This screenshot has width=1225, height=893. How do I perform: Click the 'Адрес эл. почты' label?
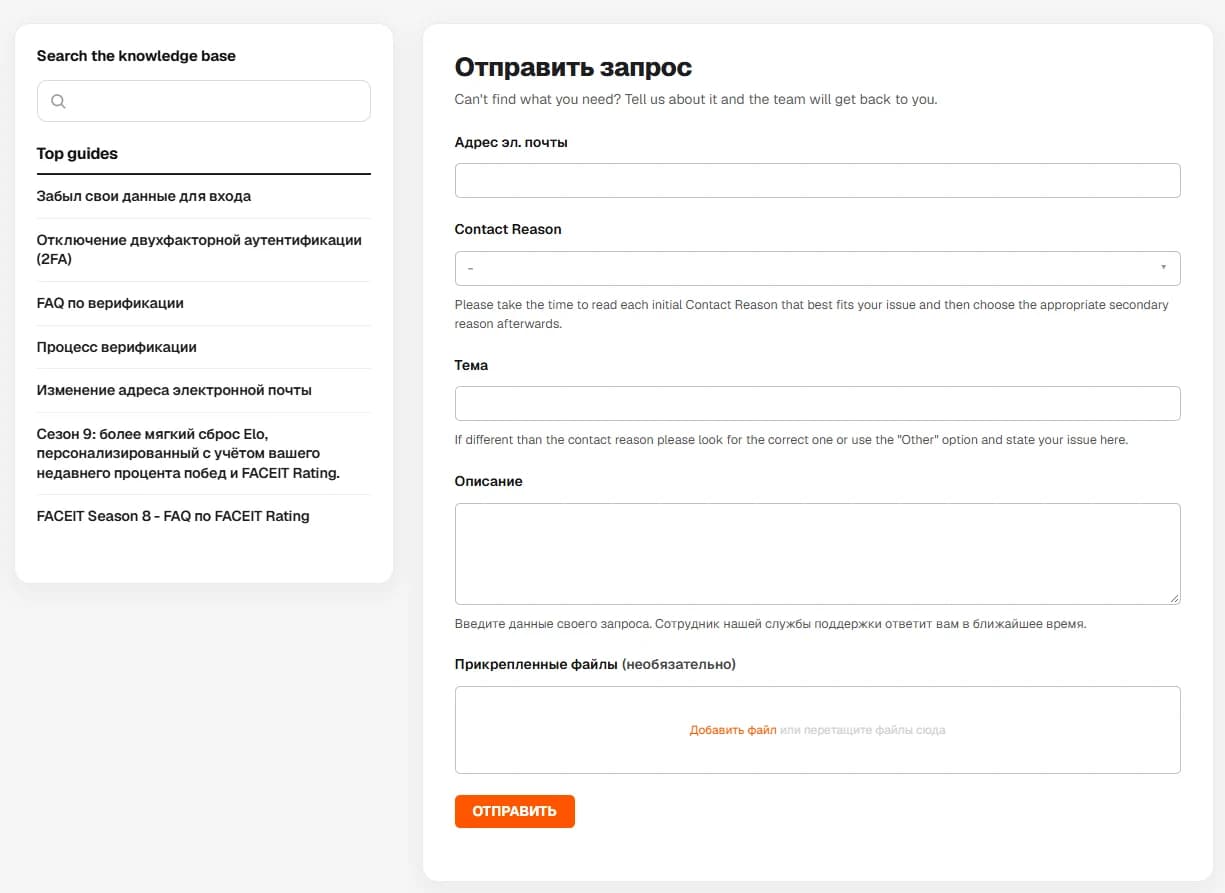click(x=511, y=142)
